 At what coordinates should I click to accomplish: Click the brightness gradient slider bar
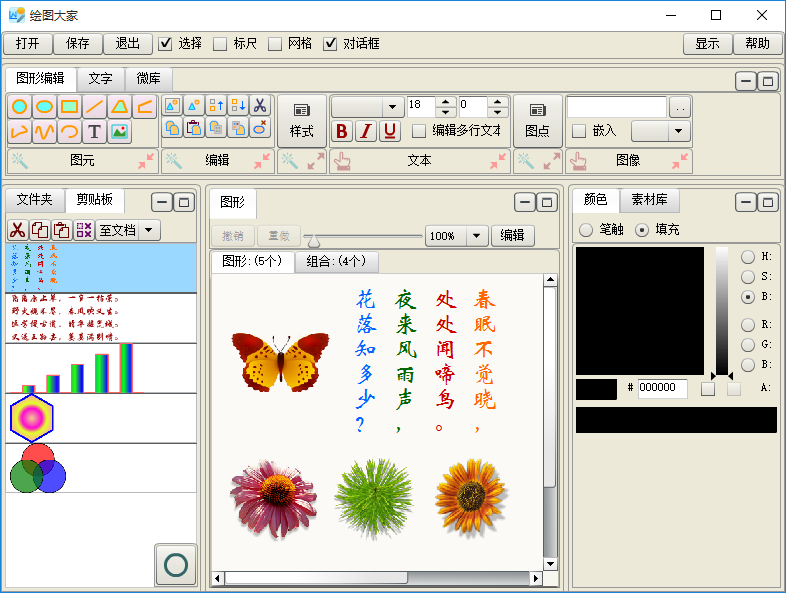[722, 311]
